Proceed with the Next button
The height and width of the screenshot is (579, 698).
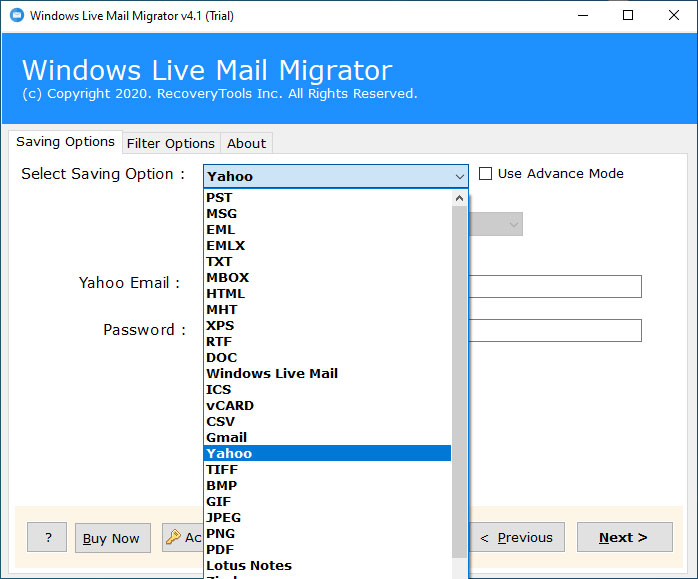point(625,537)
